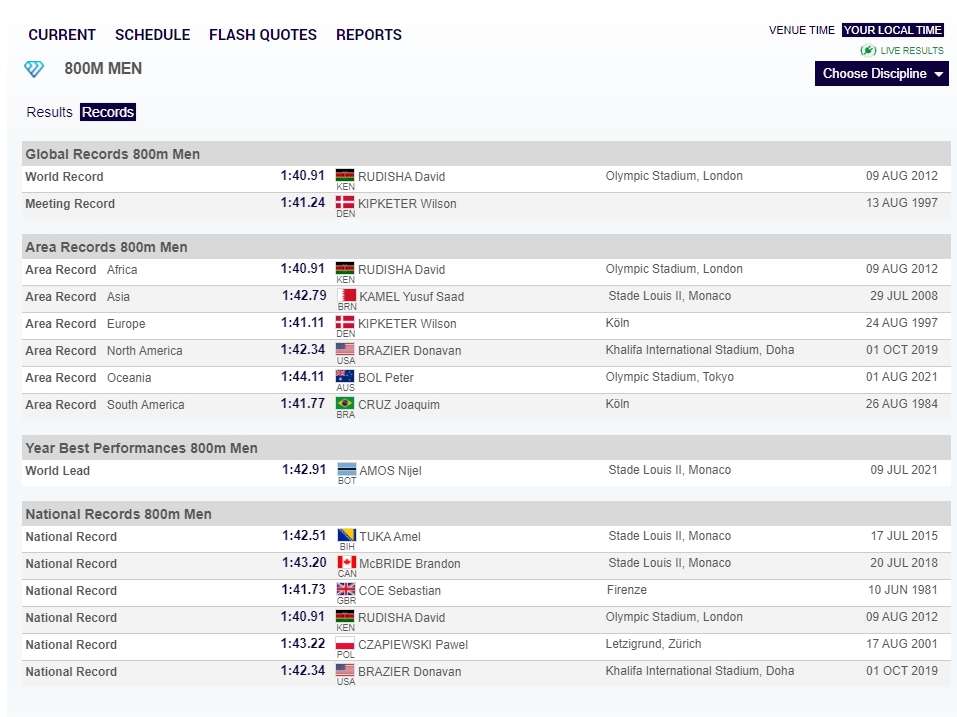Open the Schedule menu item

click(152, 35)
